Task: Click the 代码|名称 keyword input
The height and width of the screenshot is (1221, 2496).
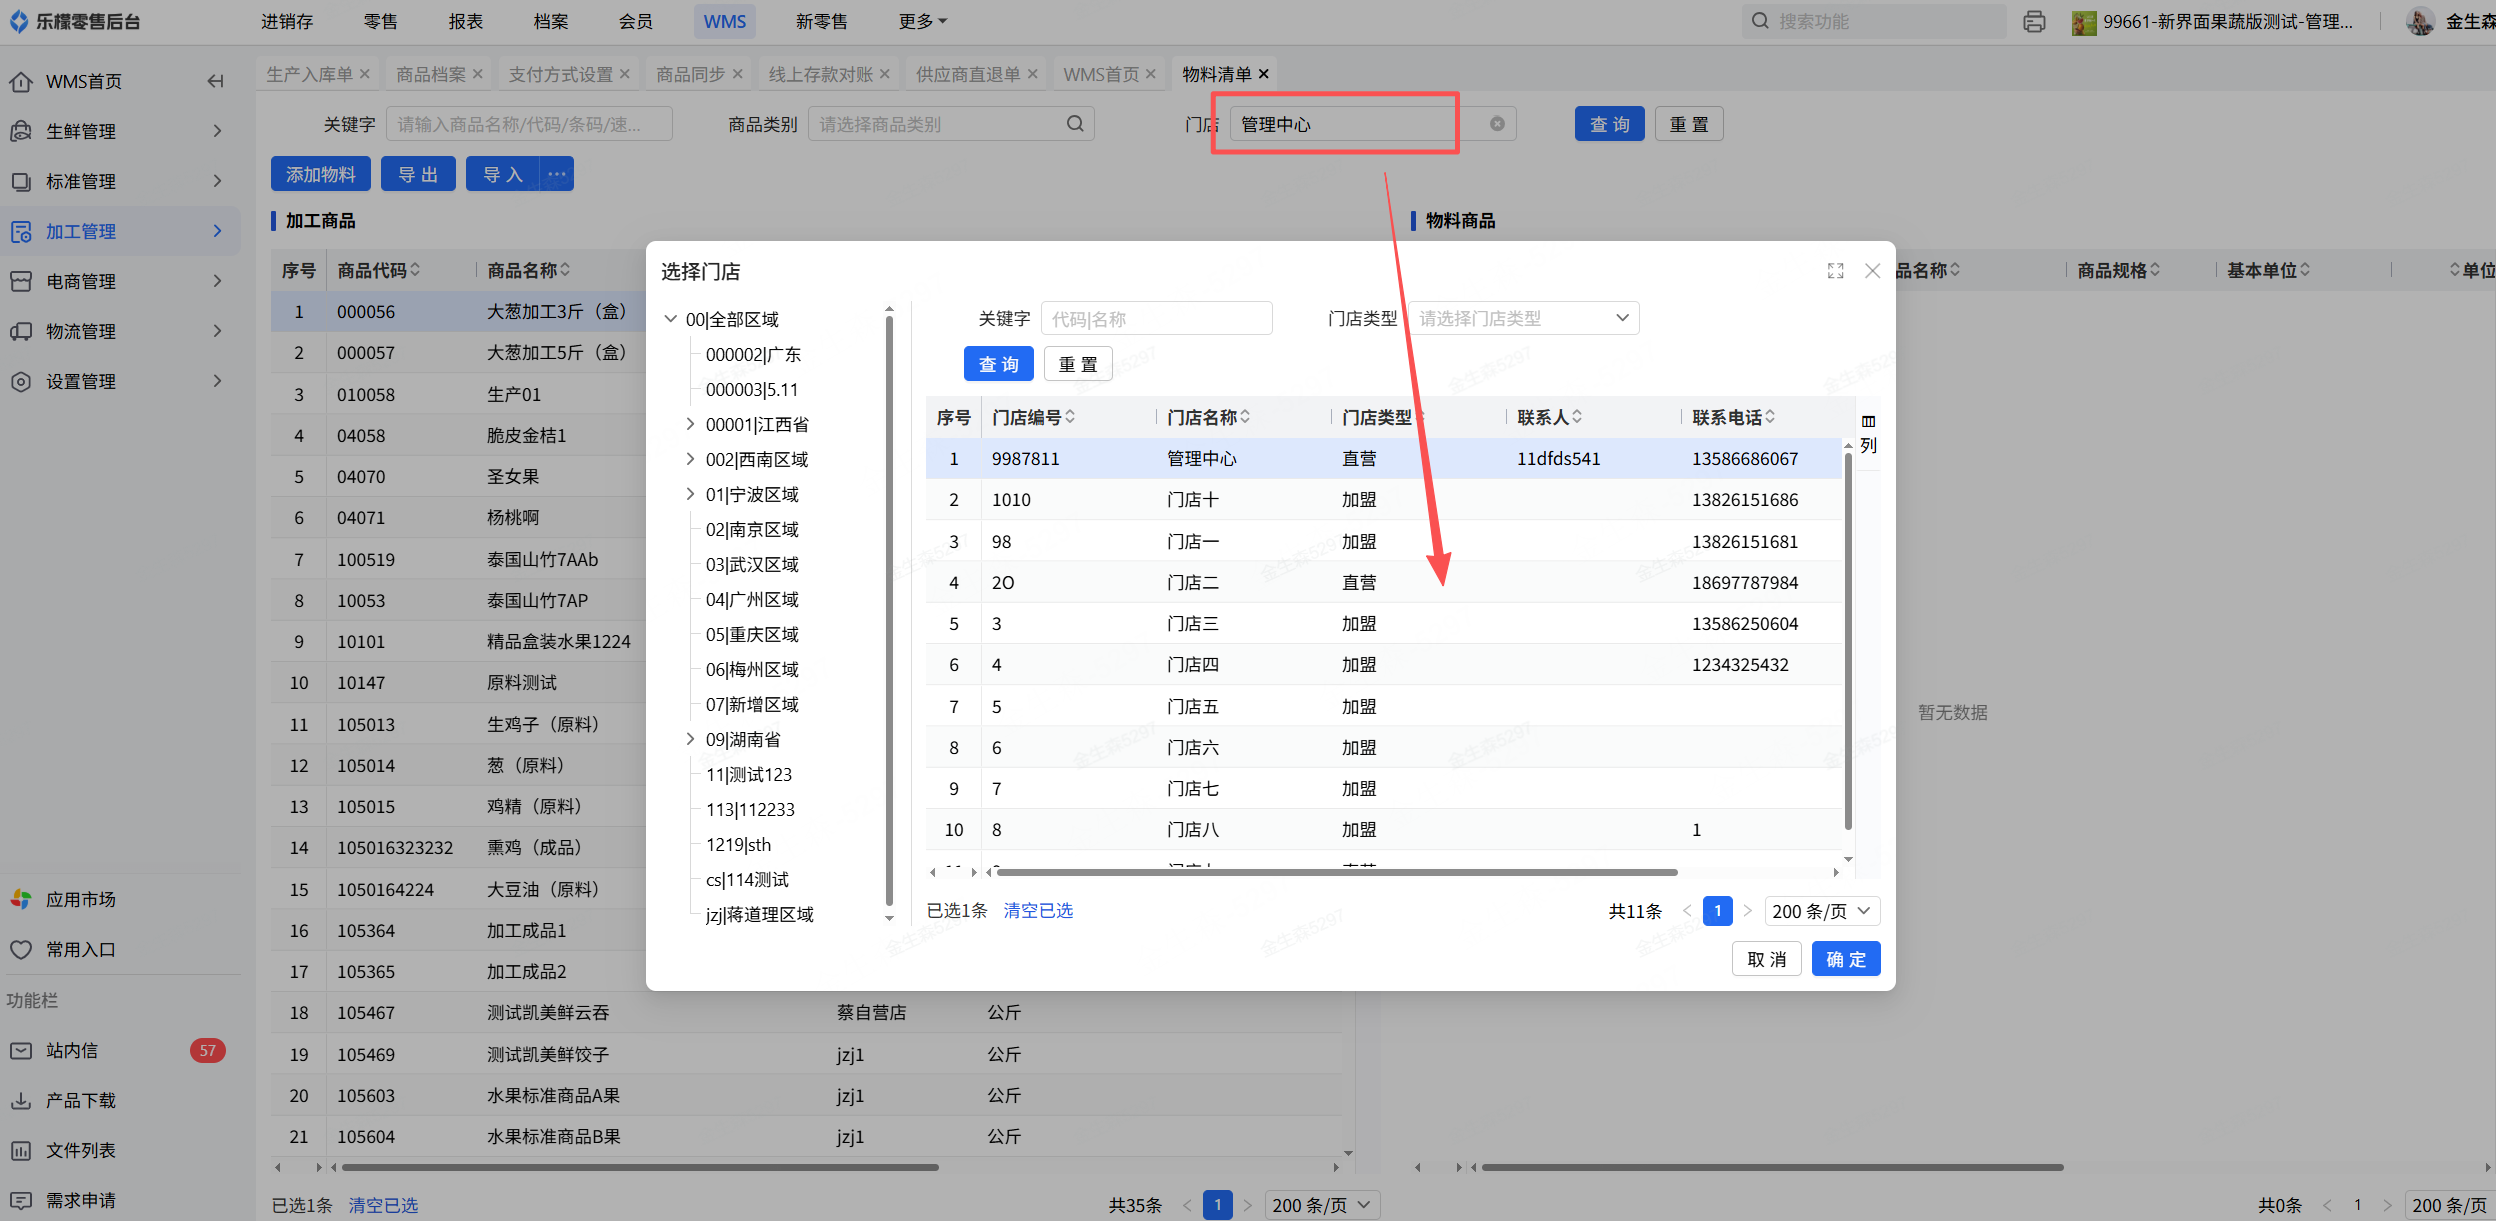Action: tap(1155, 318)
